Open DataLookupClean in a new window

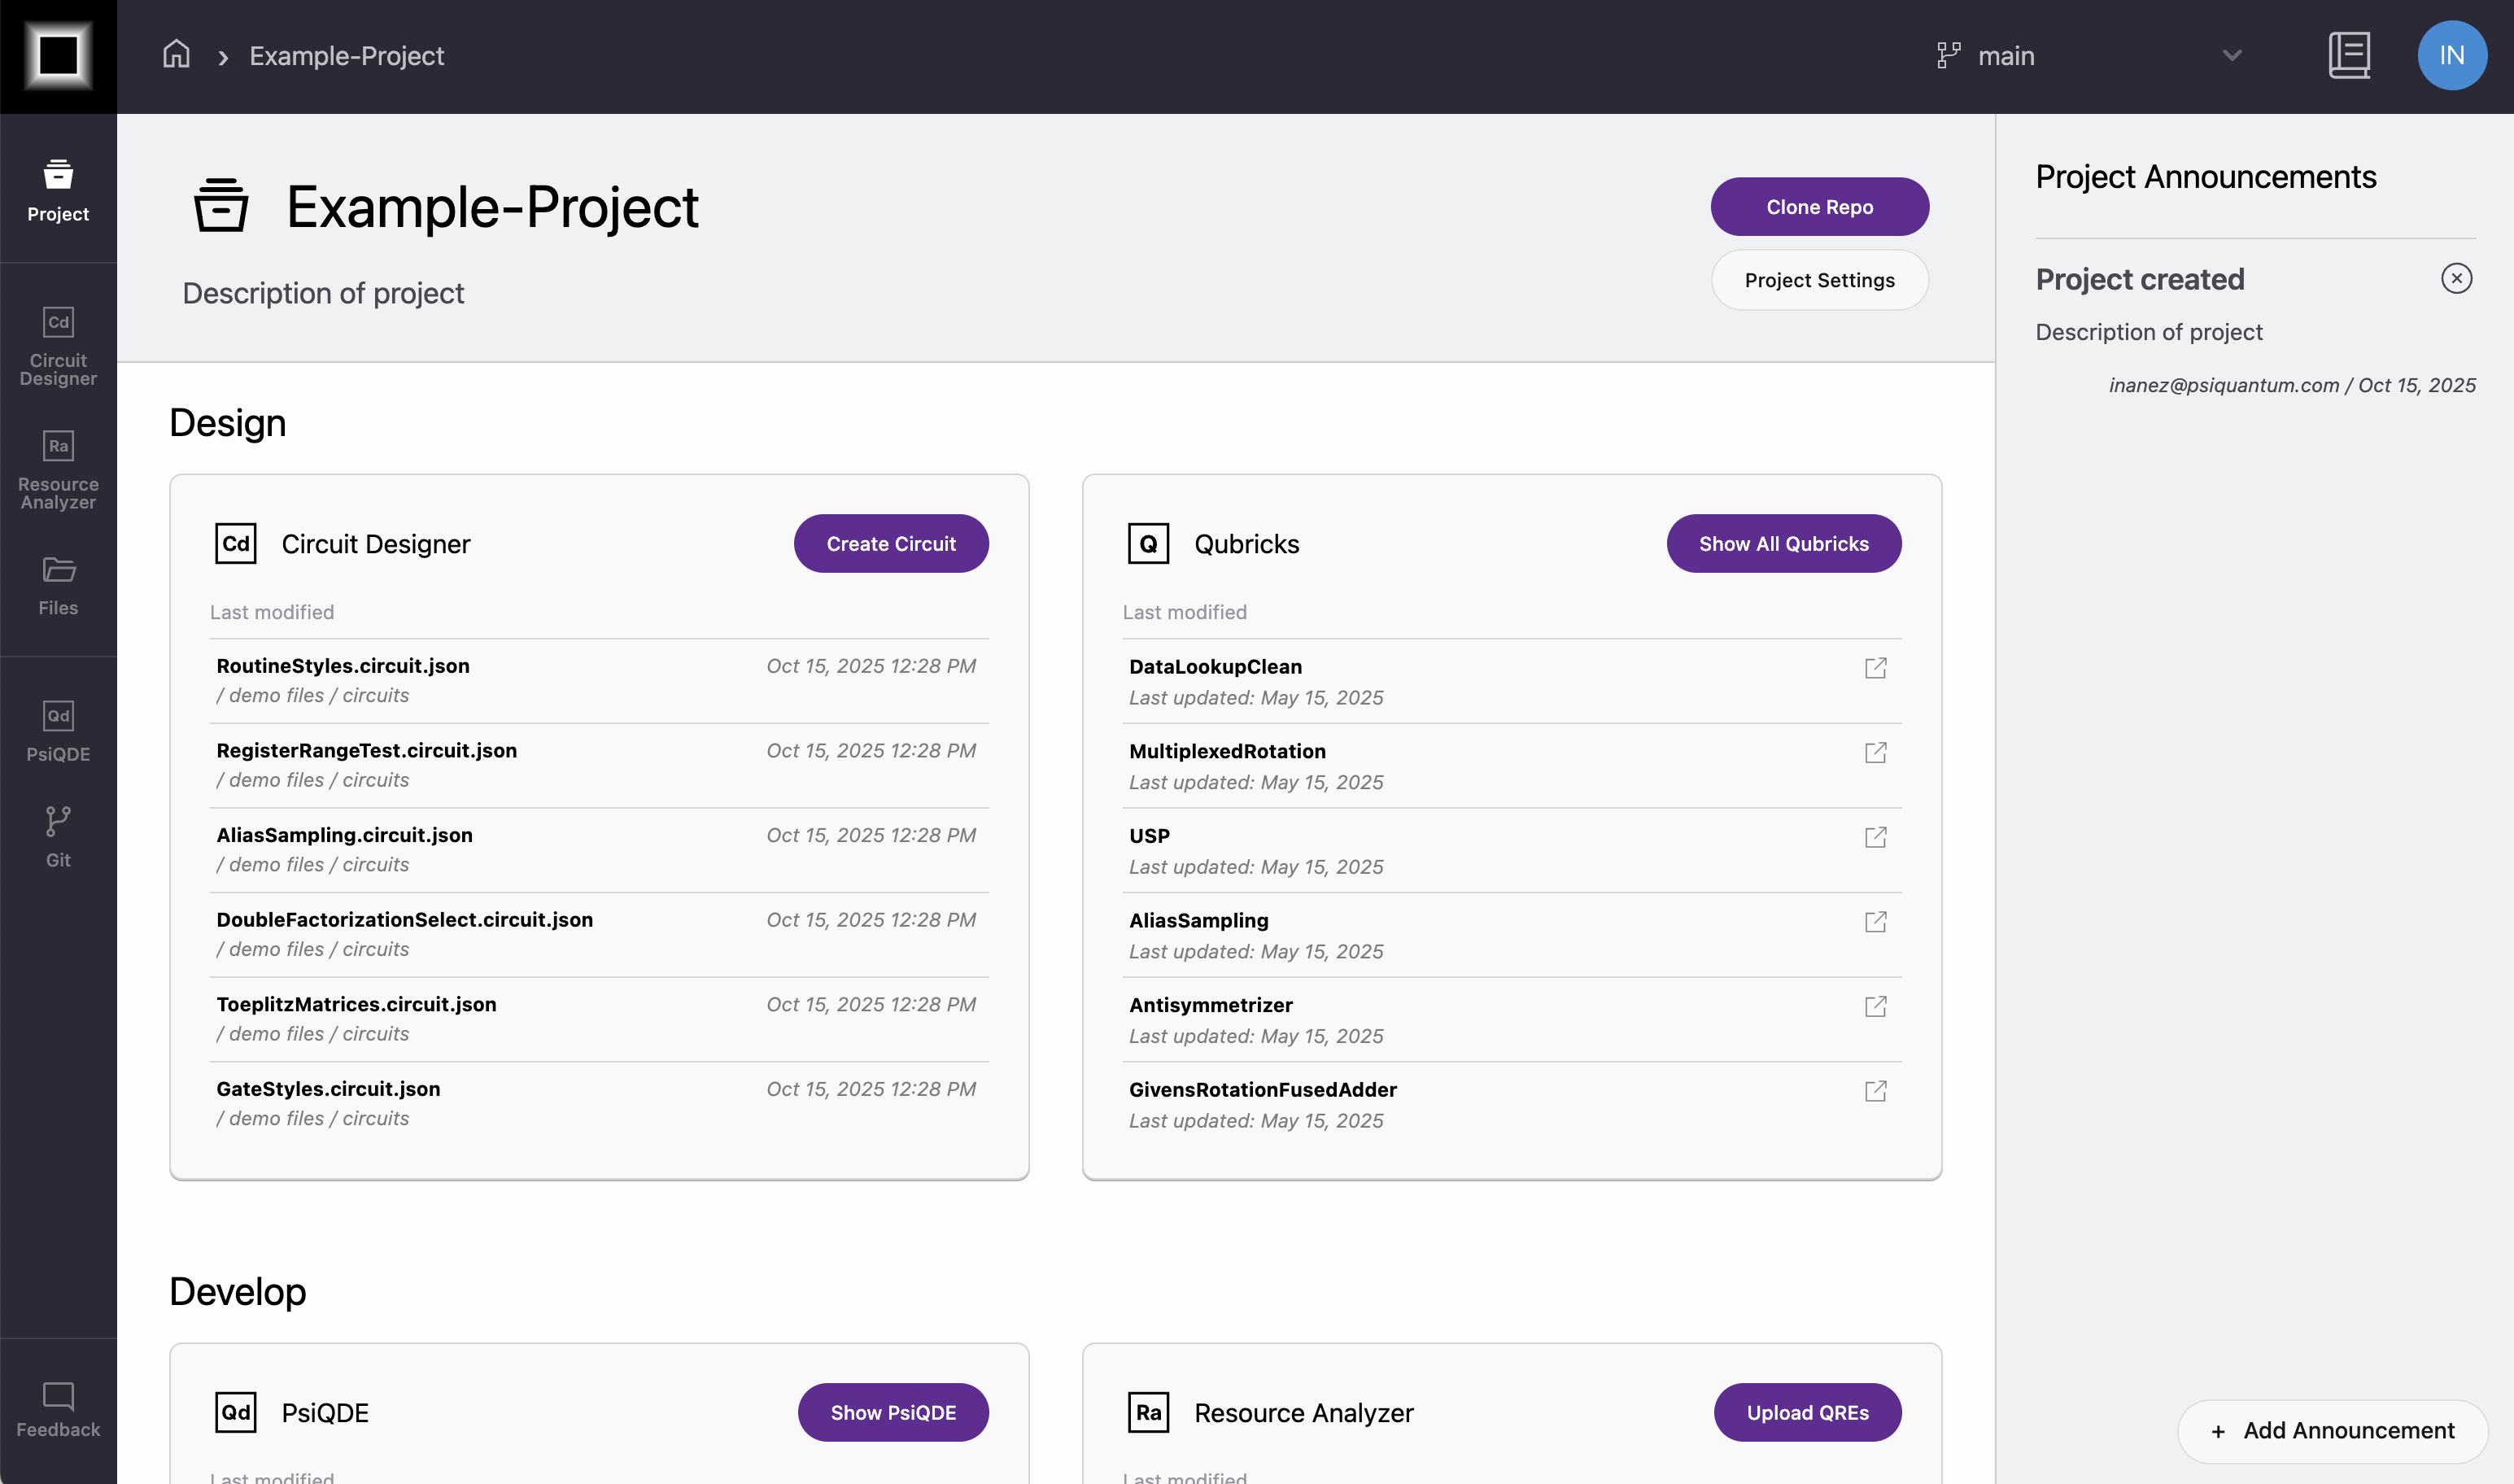pyautogui.click(x=1875, y=668)
